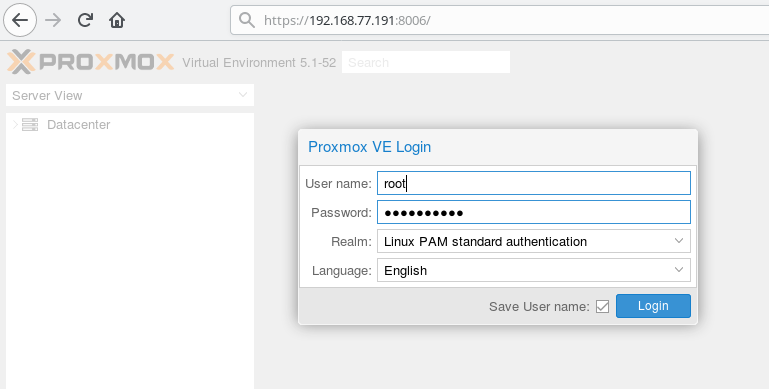Screen dimensions: 769x389
Task: Open the Realm dropdown arrow
Action: pyautogui.click(x=679, y=241)
